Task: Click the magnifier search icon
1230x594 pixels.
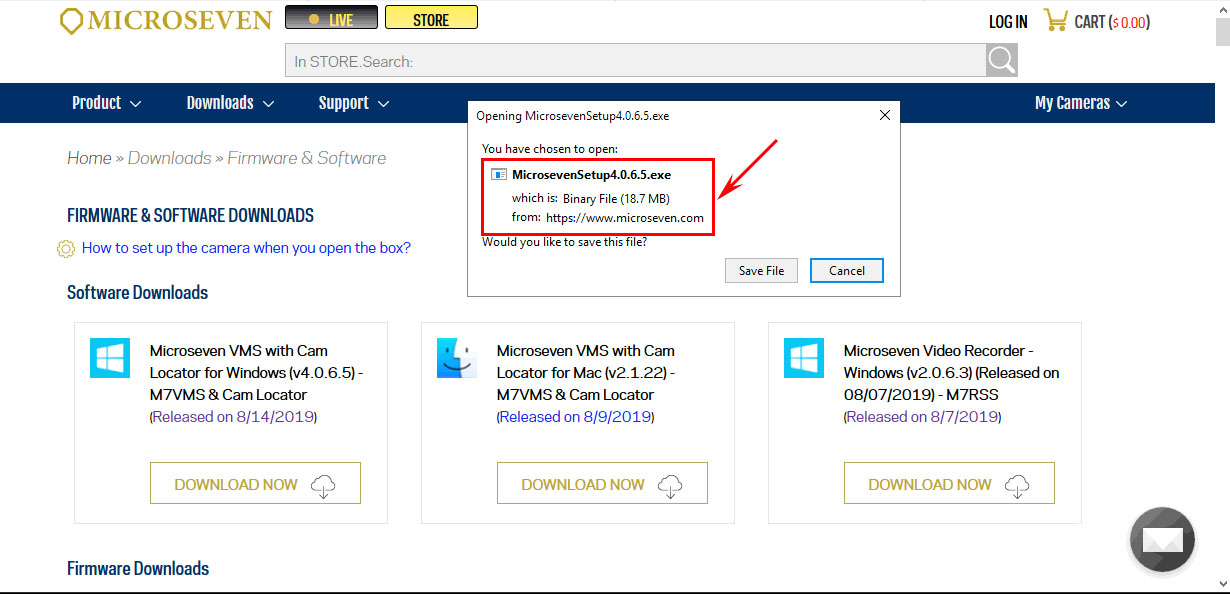Action: point(1002,60)
